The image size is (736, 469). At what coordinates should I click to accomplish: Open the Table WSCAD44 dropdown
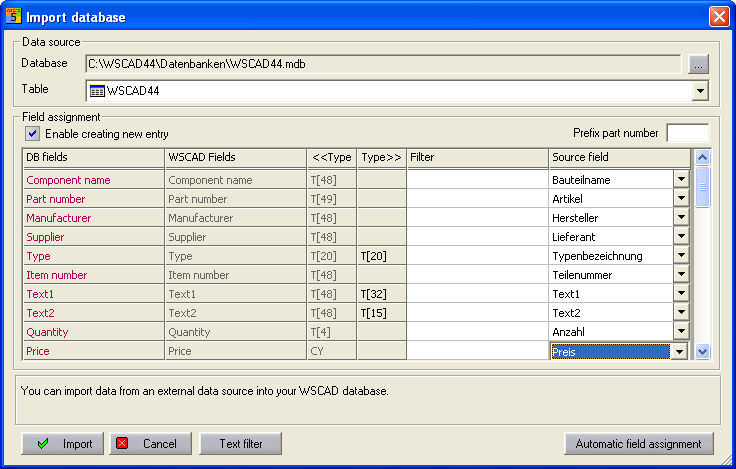click(x=700, y=91)
